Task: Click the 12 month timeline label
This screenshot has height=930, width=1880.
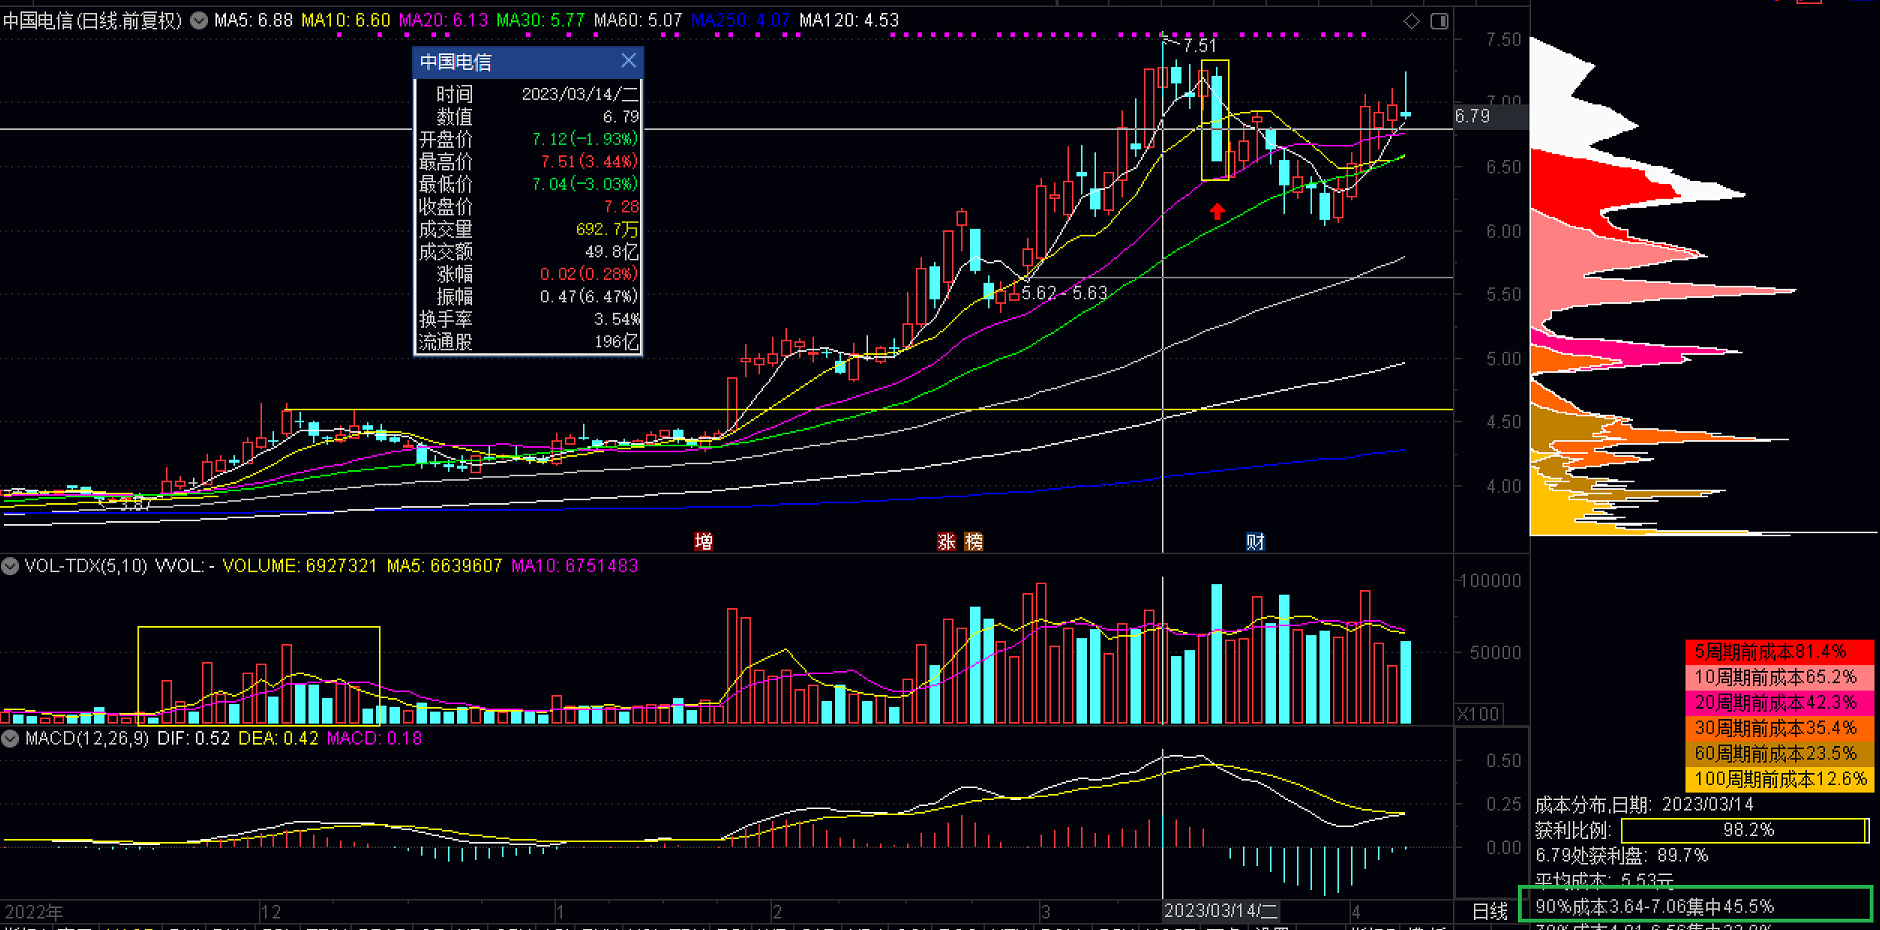Action: (x=270, y=912)
